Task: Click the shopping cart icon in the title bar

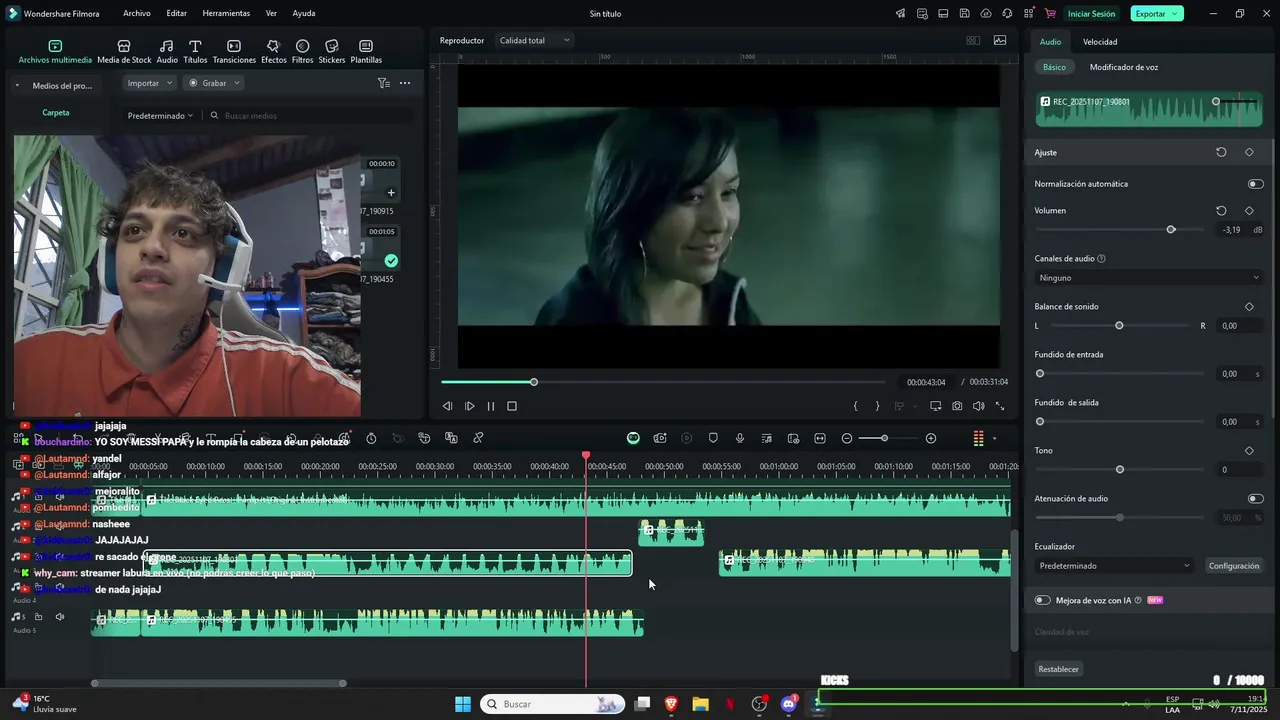Action: click(x=1049, y=13)
